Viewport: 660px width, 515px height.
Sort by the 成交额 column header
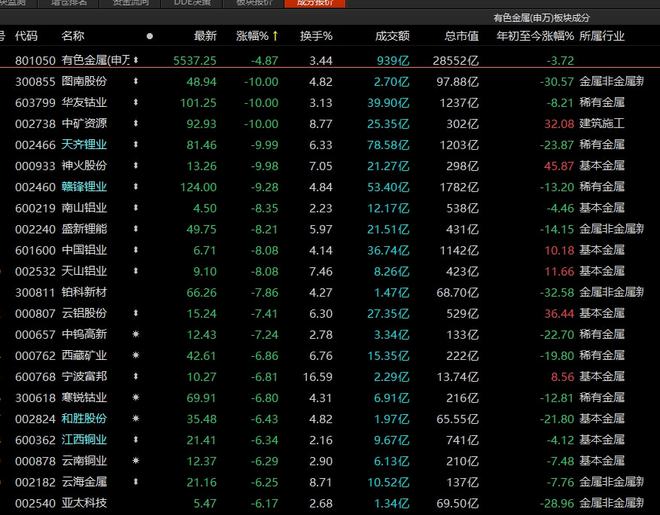[392, 36]
